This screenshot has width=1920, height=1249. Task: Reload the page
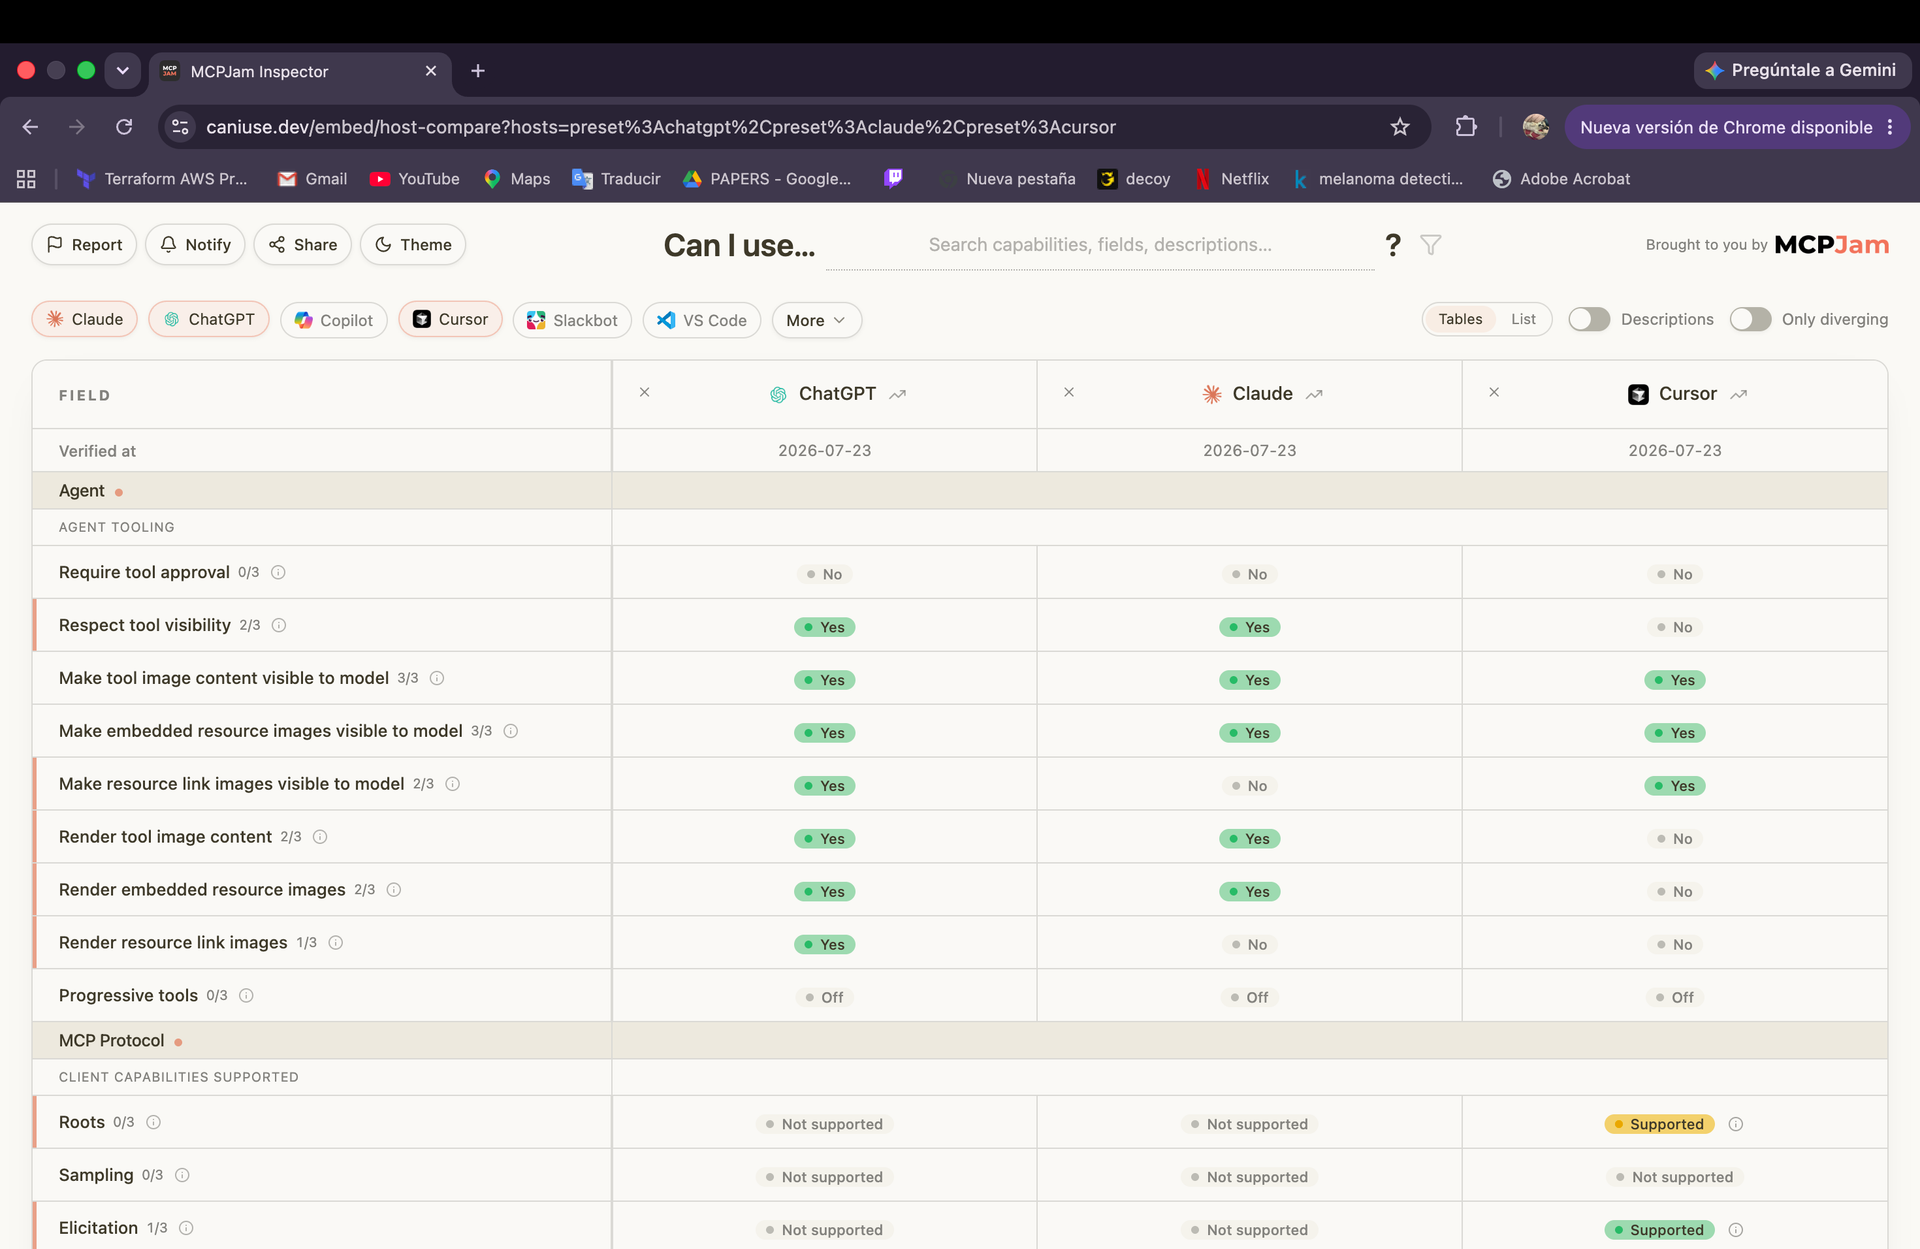(124, 127)
